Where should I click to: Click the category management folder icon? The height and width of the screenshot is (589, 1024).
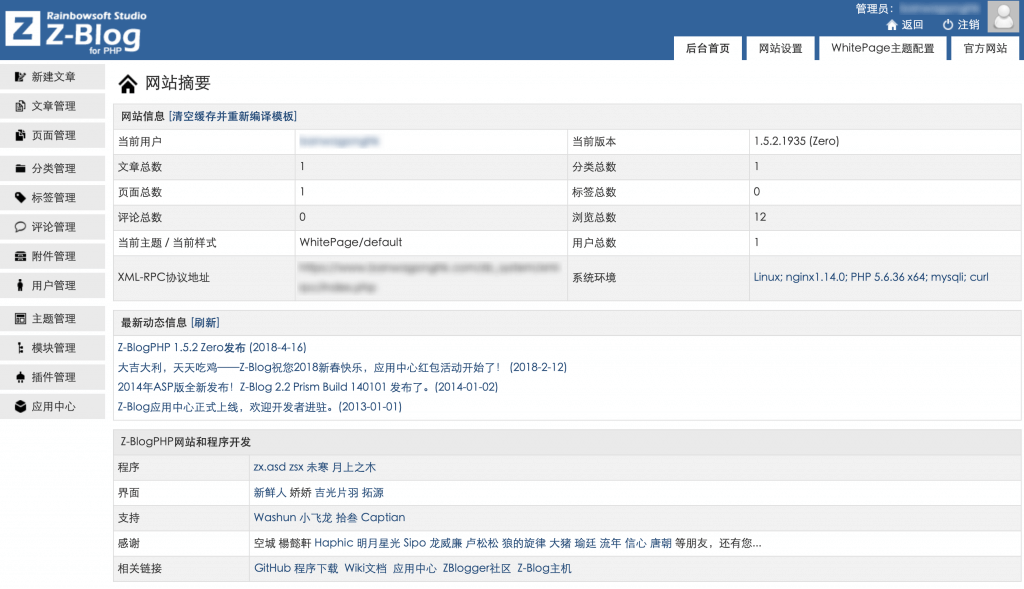click(20, 168)
